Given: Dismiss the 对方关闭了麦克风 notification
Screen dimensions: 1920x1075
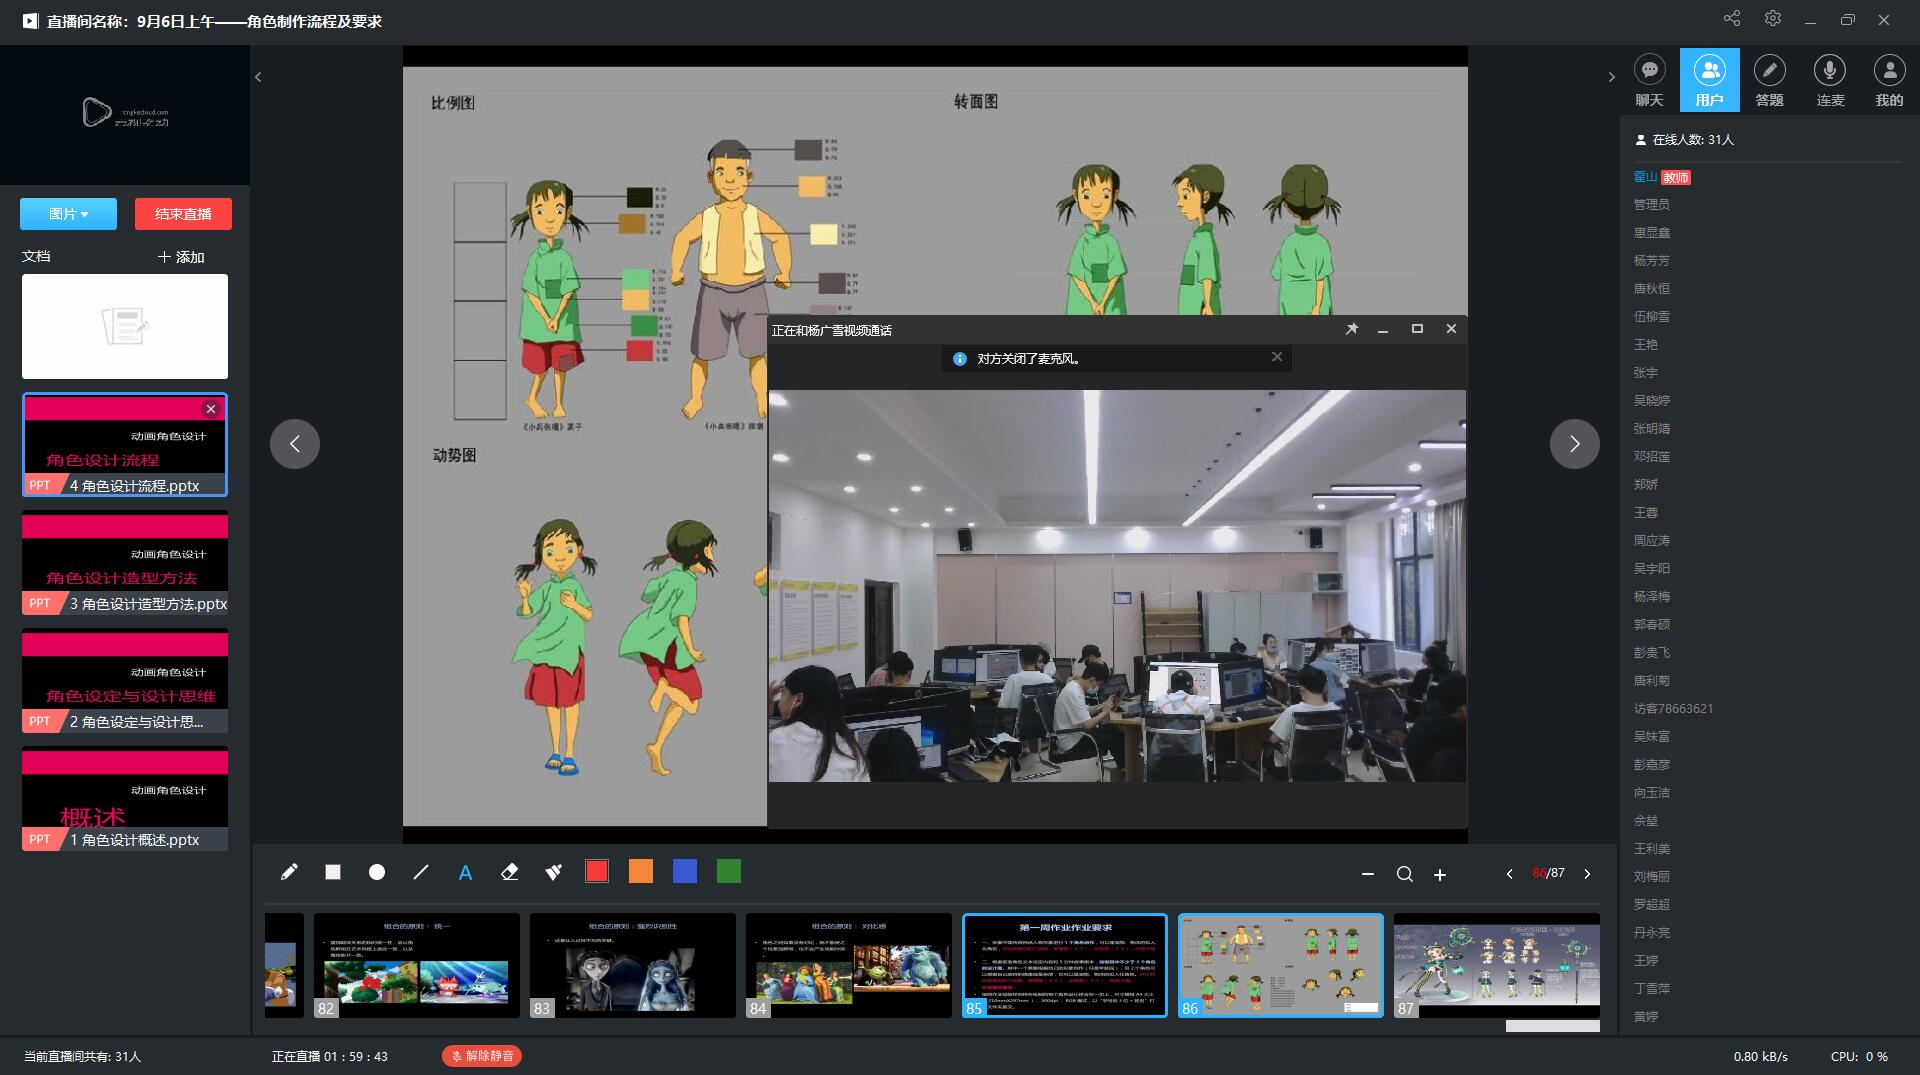Looking at the screenshot, I should point(1277,357).
